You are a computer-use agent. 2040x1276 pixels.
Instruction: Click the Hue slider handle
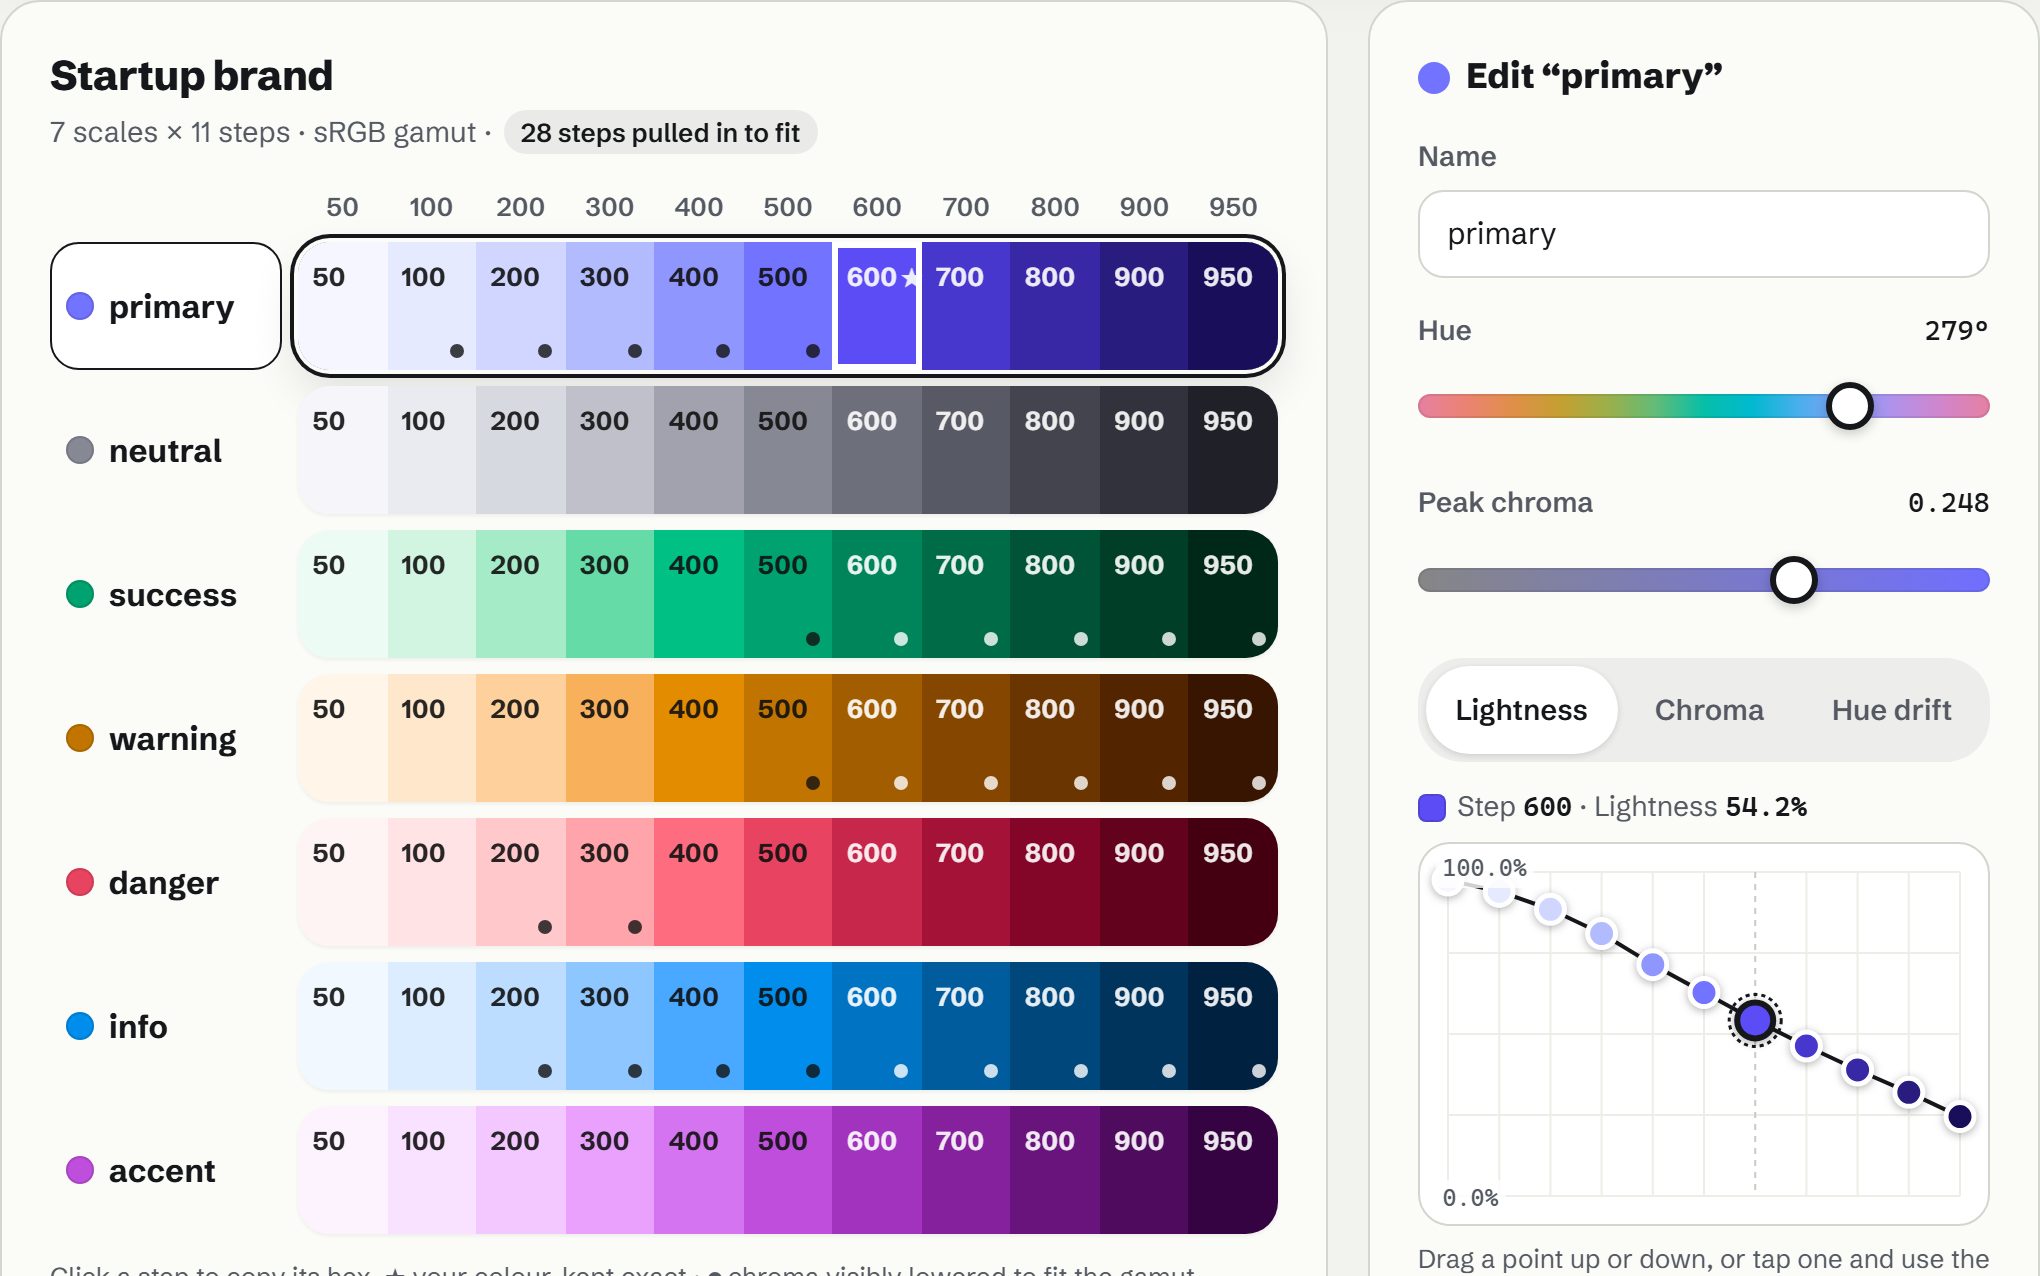(1849, 406)
